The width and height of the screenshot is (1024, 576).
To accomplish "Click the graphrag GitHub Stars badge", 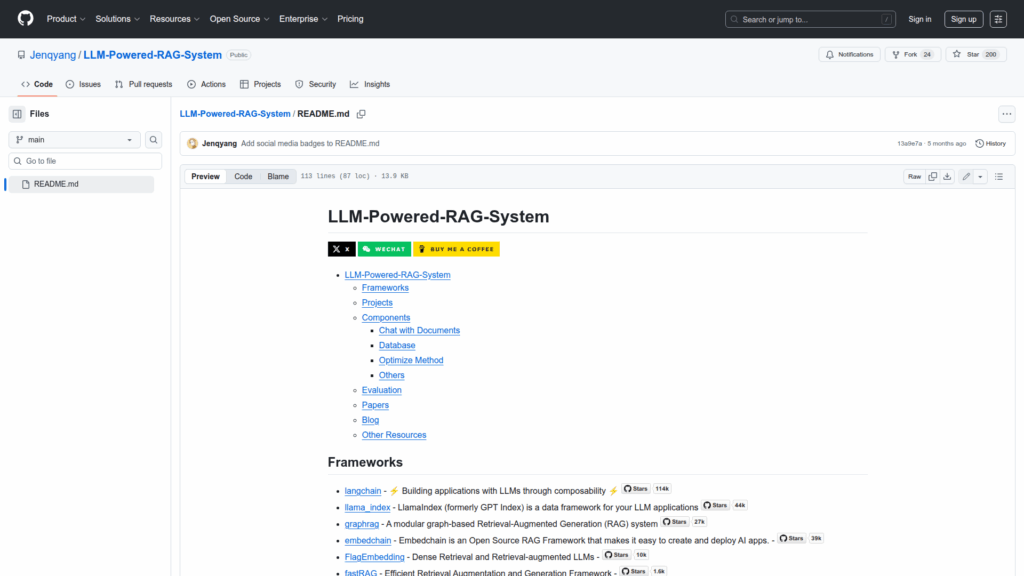I will click(x=684, y=522).
